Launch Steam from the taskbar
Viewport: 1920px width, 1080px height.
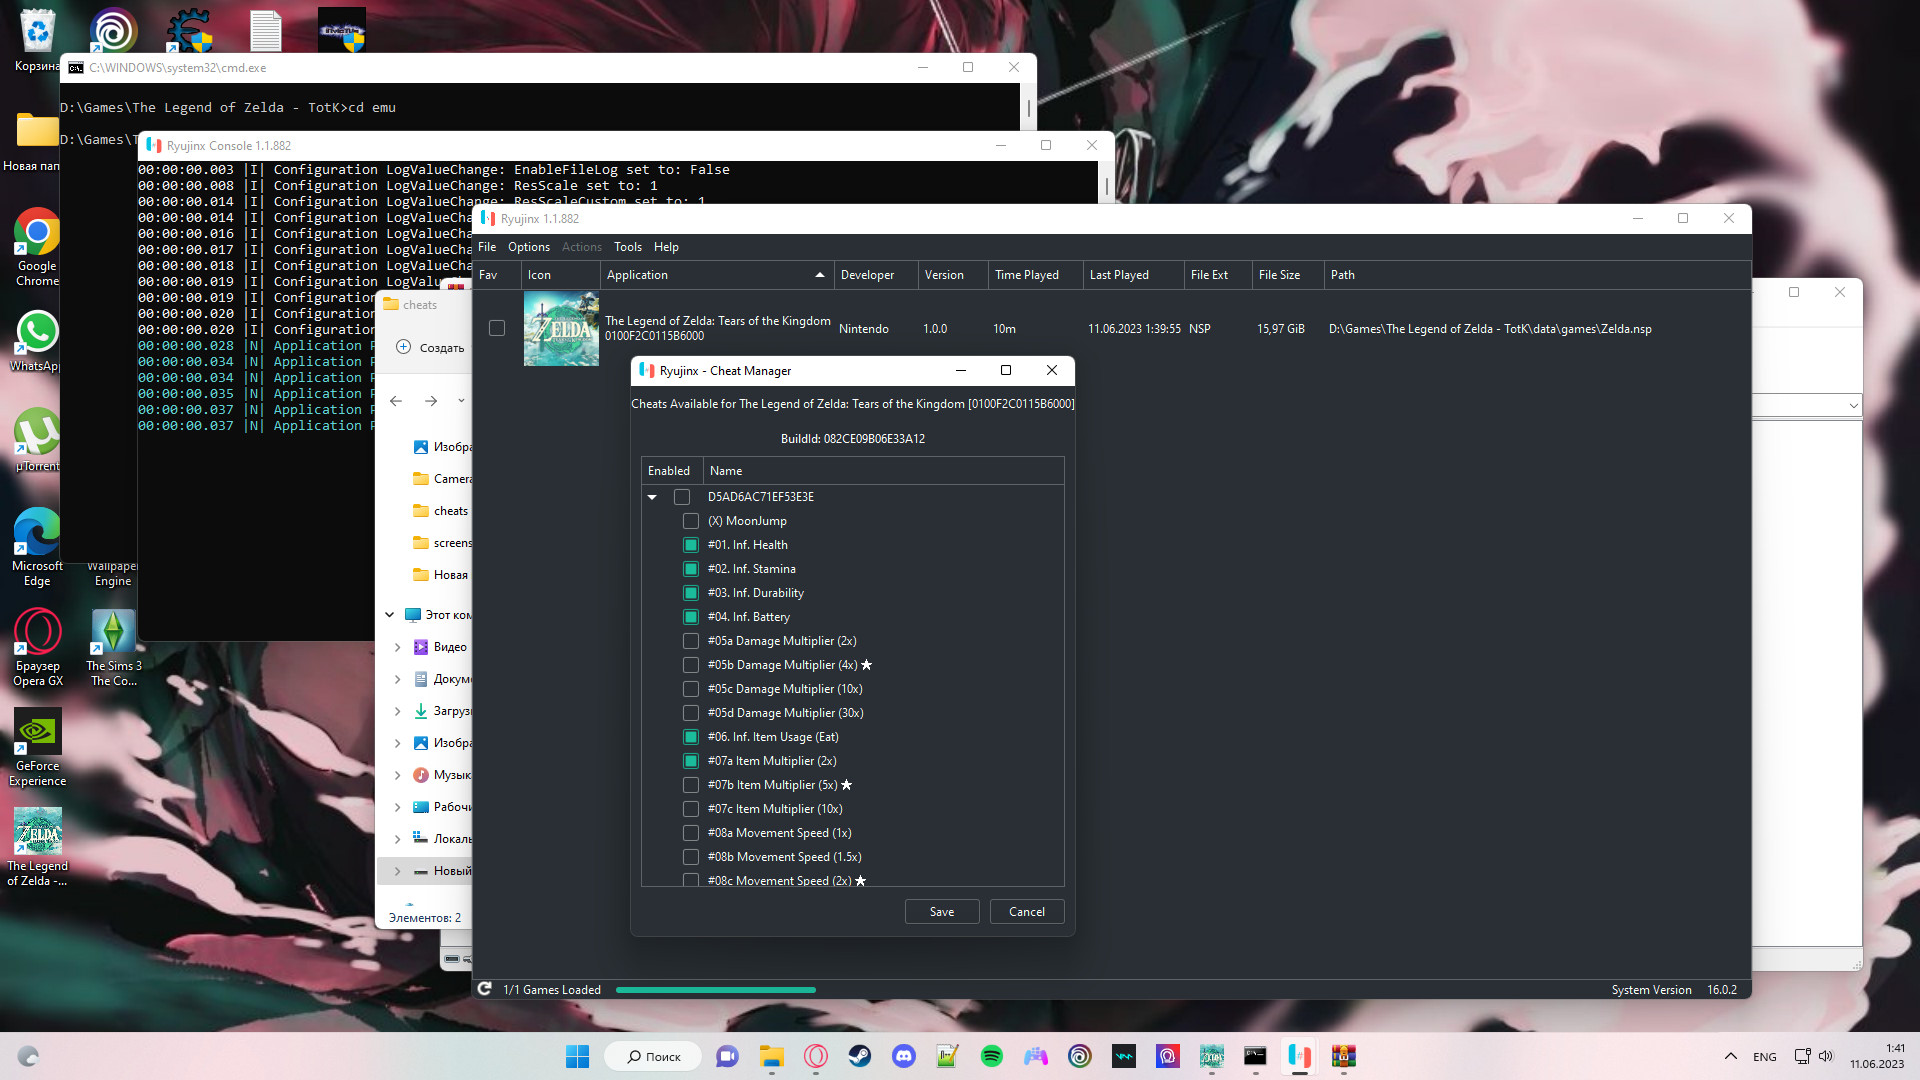860,1056
